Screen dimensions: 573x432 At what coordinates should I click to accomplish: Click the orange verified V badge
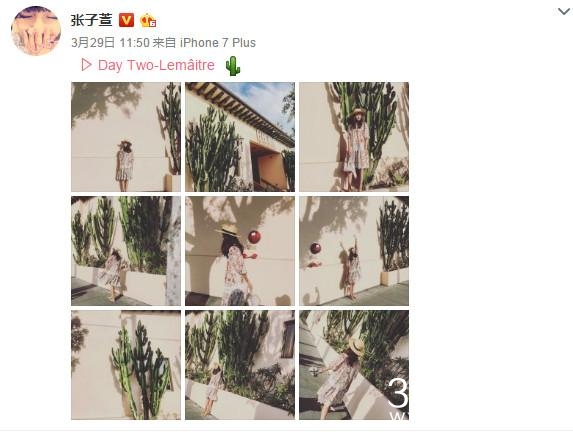tap(126, 20)
